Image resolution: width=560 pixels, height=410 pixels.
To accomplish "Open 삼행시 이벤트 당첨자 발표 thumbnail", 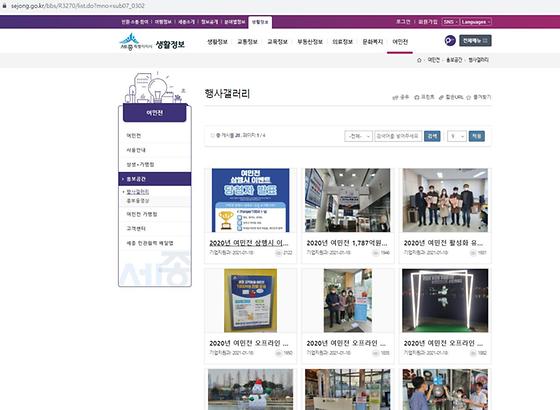I will pyautogui.click(x=250, y=200).
